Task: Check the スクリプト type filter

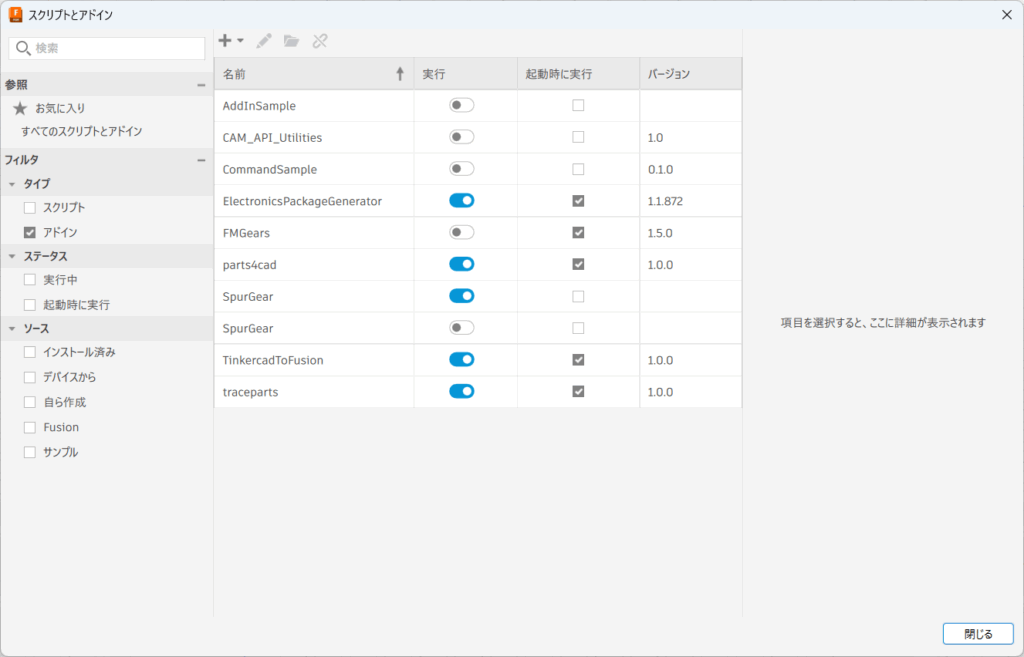Action: point(29,208)
